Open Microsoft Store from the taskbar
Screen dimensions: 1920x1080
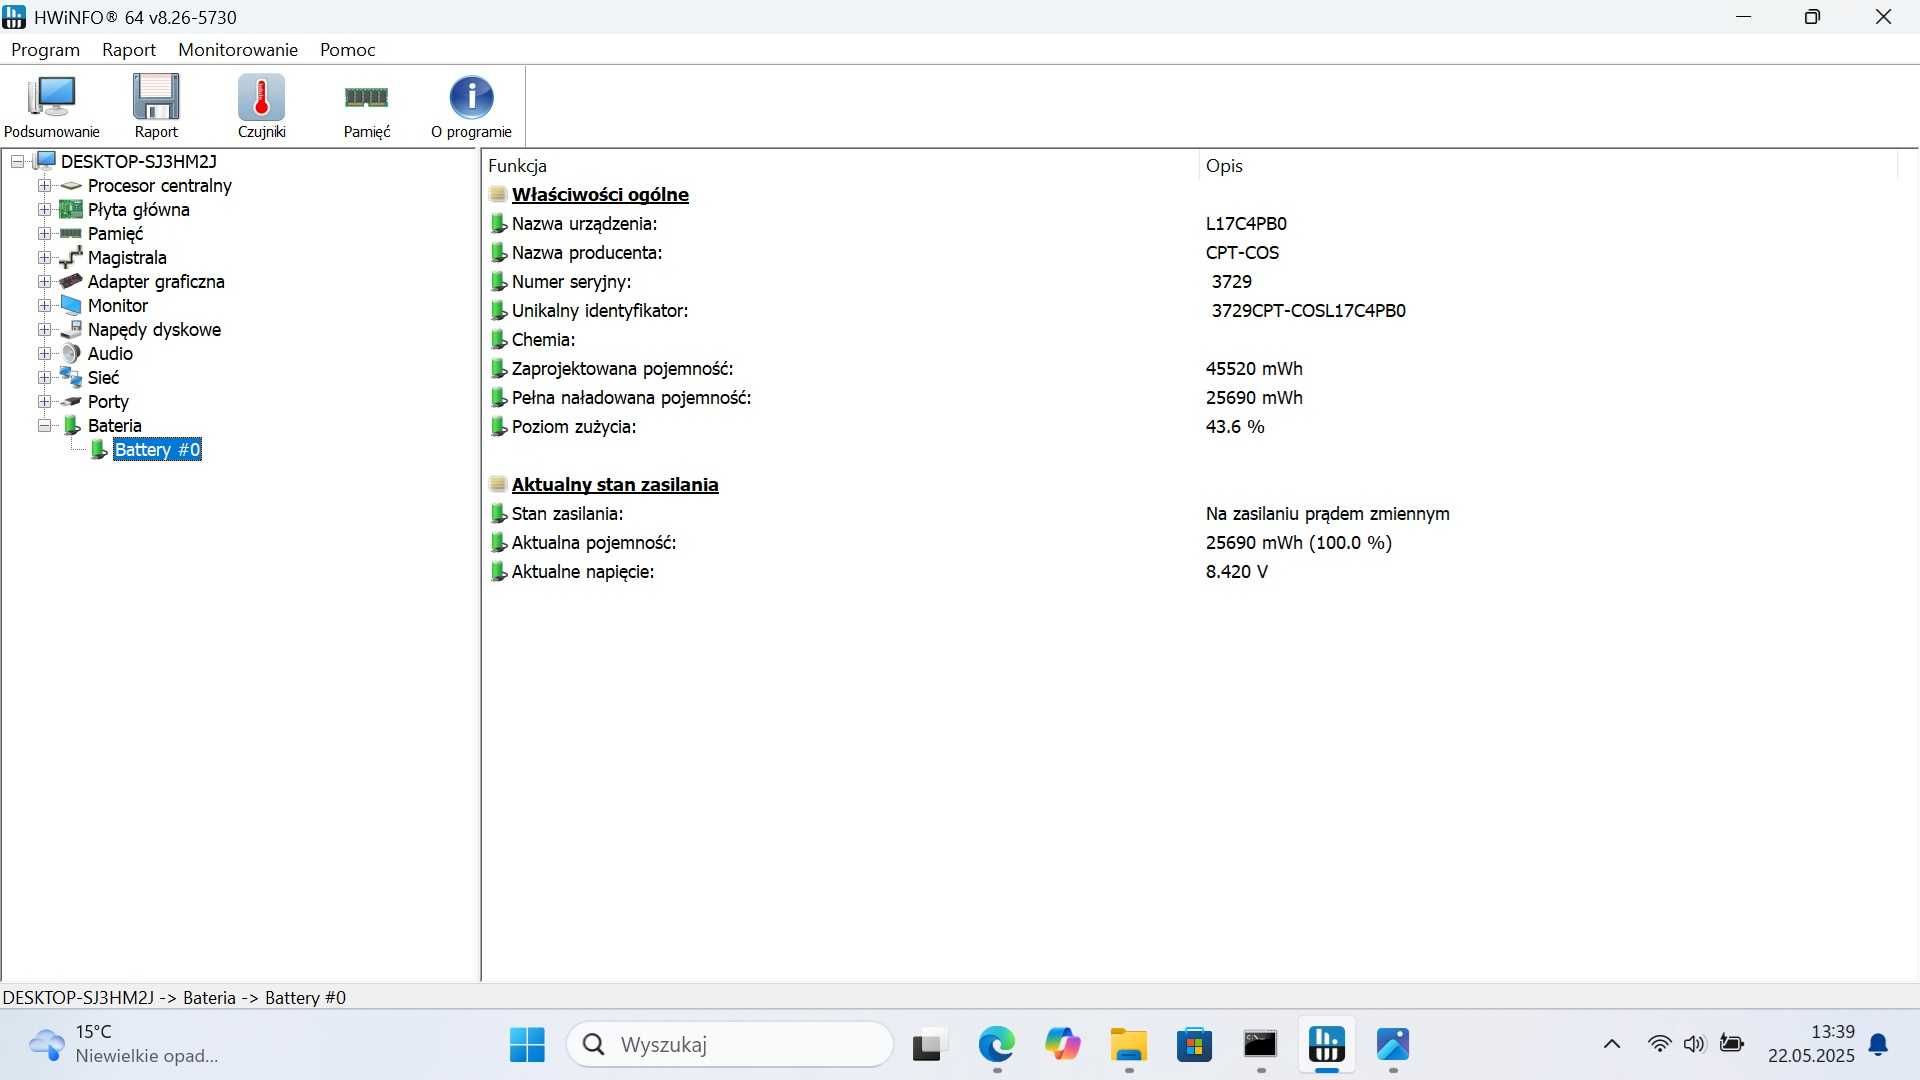1194,1045
